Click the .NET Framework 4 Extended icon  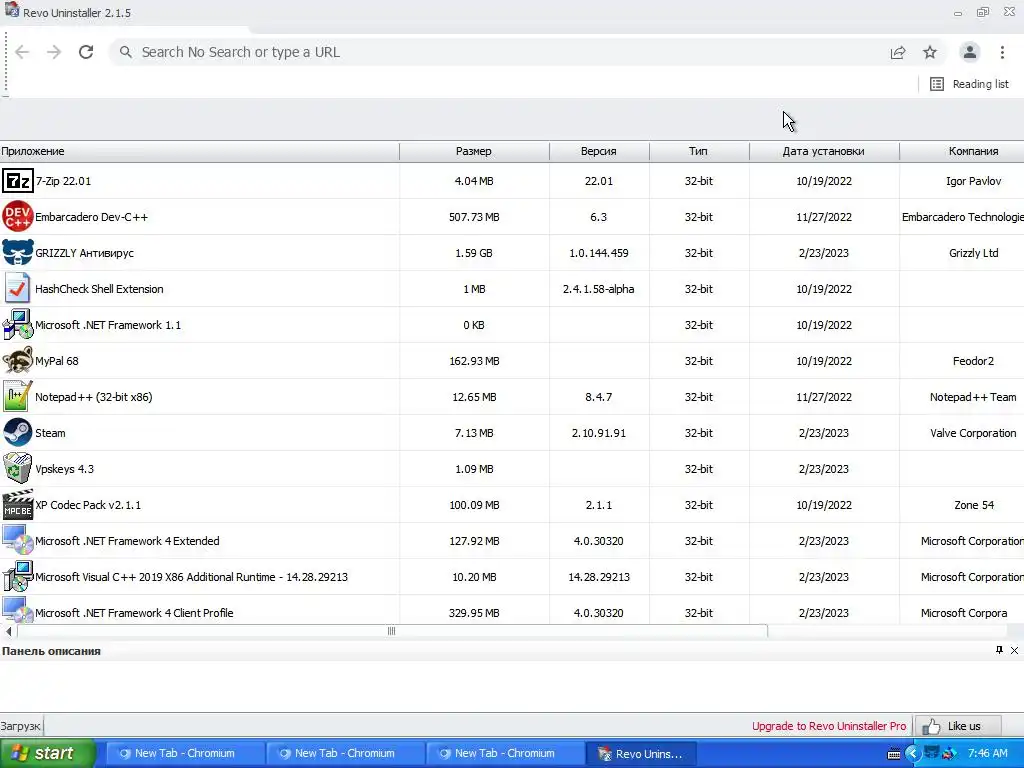point(18,541)
